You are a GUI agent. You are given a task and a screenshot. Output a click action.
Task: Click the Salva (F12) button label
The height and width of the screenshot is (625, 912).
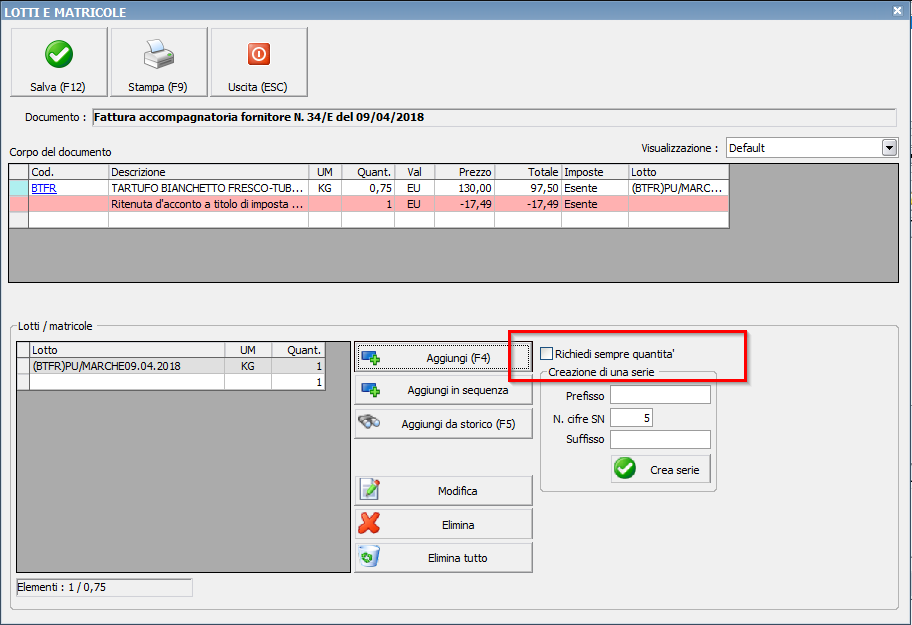[x=58, y=87]
